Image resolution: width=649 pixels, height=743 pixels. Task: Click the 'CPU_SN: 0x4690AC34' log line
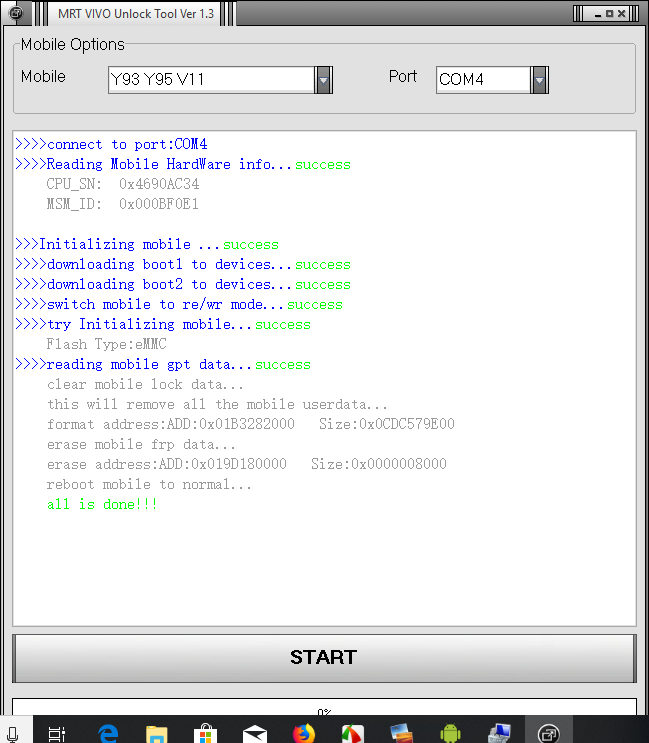[x=123, y=184]
